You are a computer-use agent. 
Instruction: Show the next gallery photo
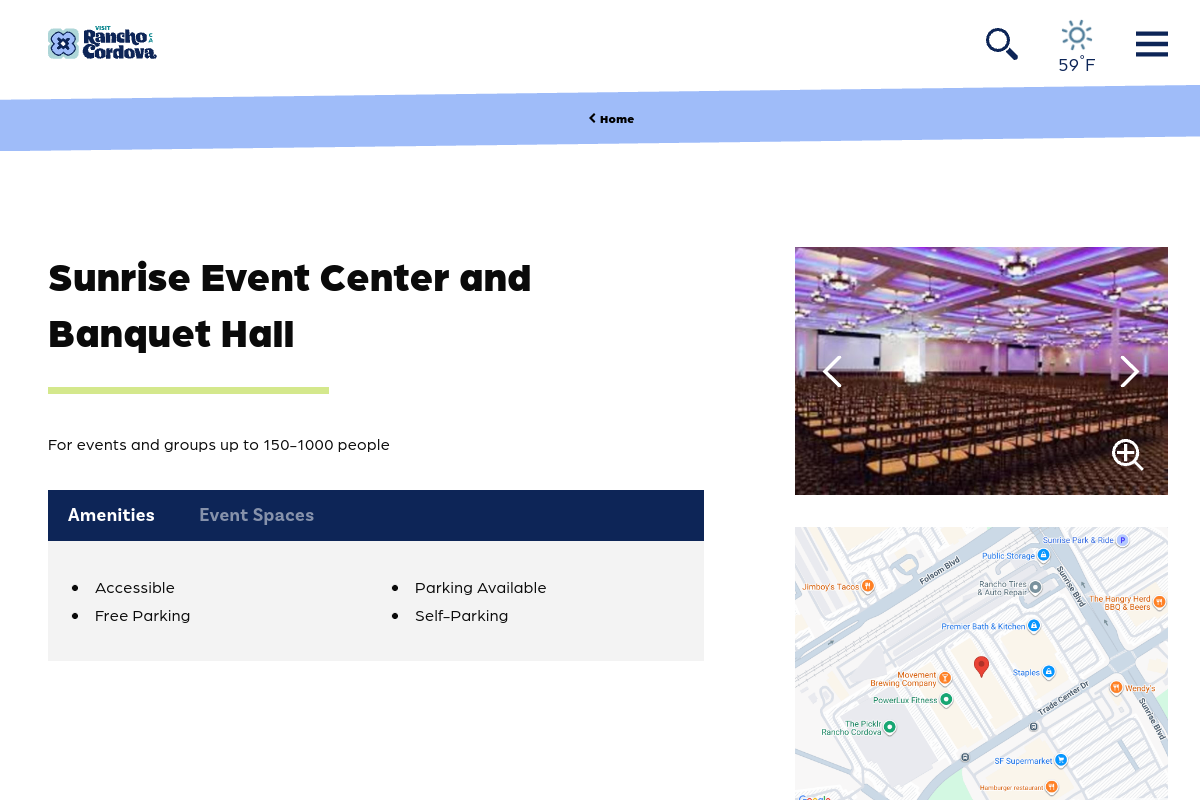coord(1130,371)
